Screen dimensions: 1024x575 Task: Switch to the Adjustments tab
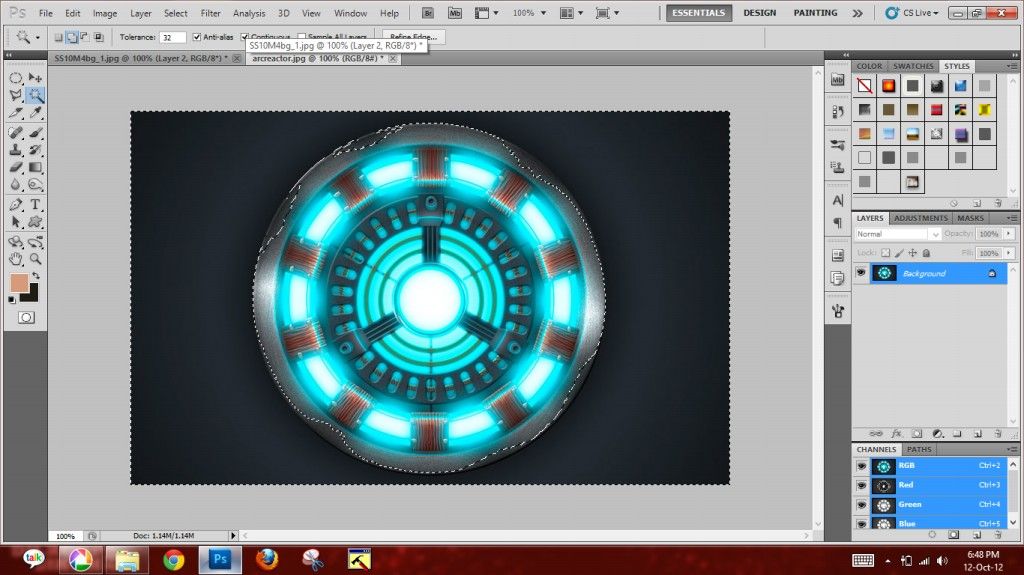click(920, 218)
